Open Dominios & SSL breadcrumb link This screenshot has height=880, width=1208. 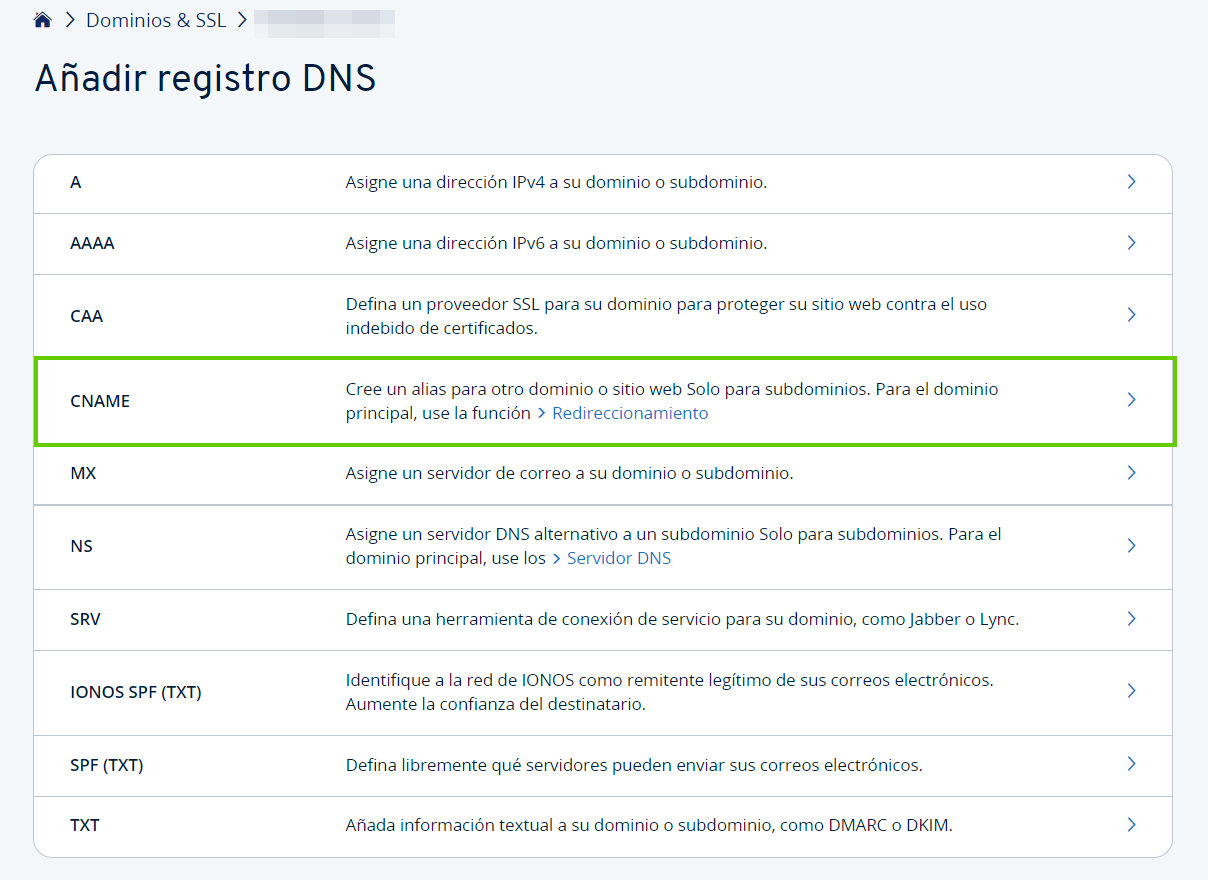[156, 20]
